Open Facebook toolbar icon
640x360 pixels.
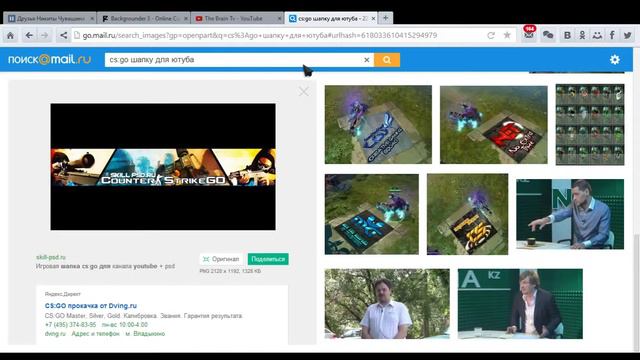click(612, 36)
